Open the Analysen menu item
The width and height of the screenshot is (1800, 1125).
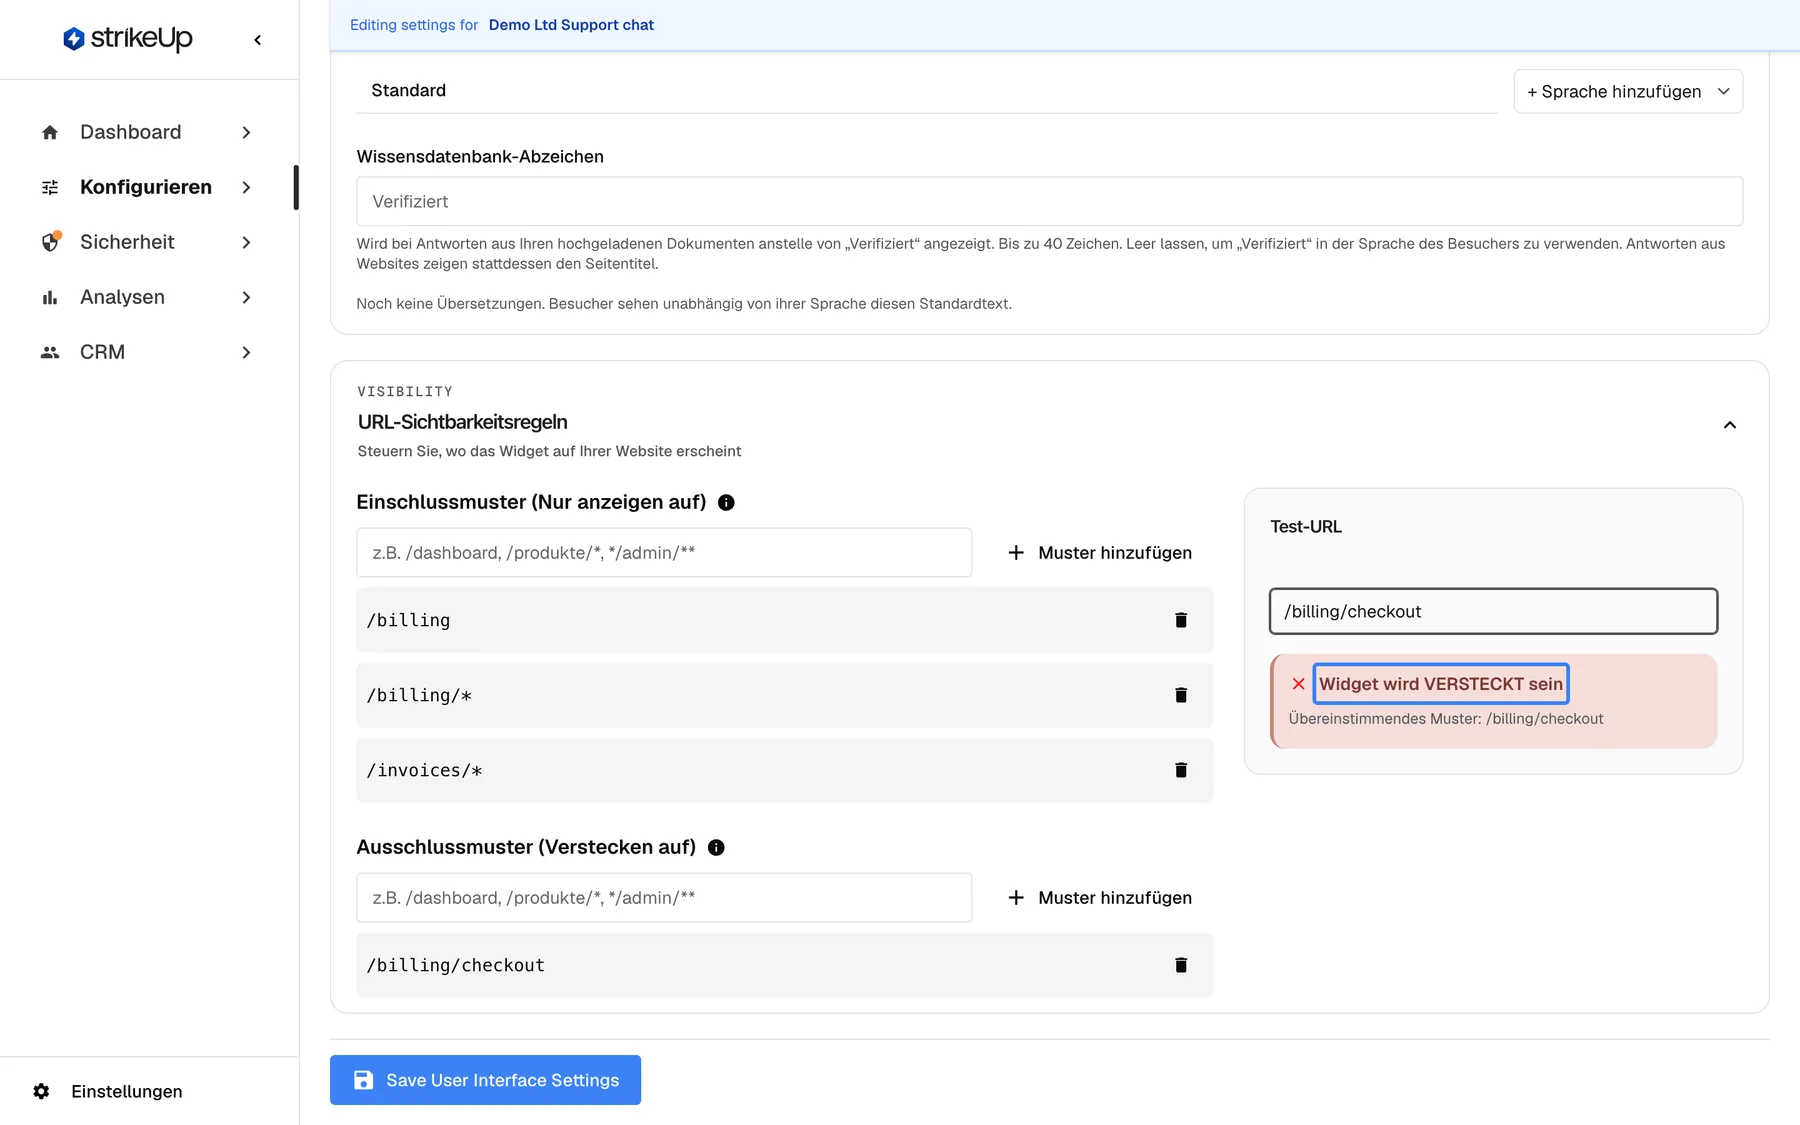pos(147,298)
